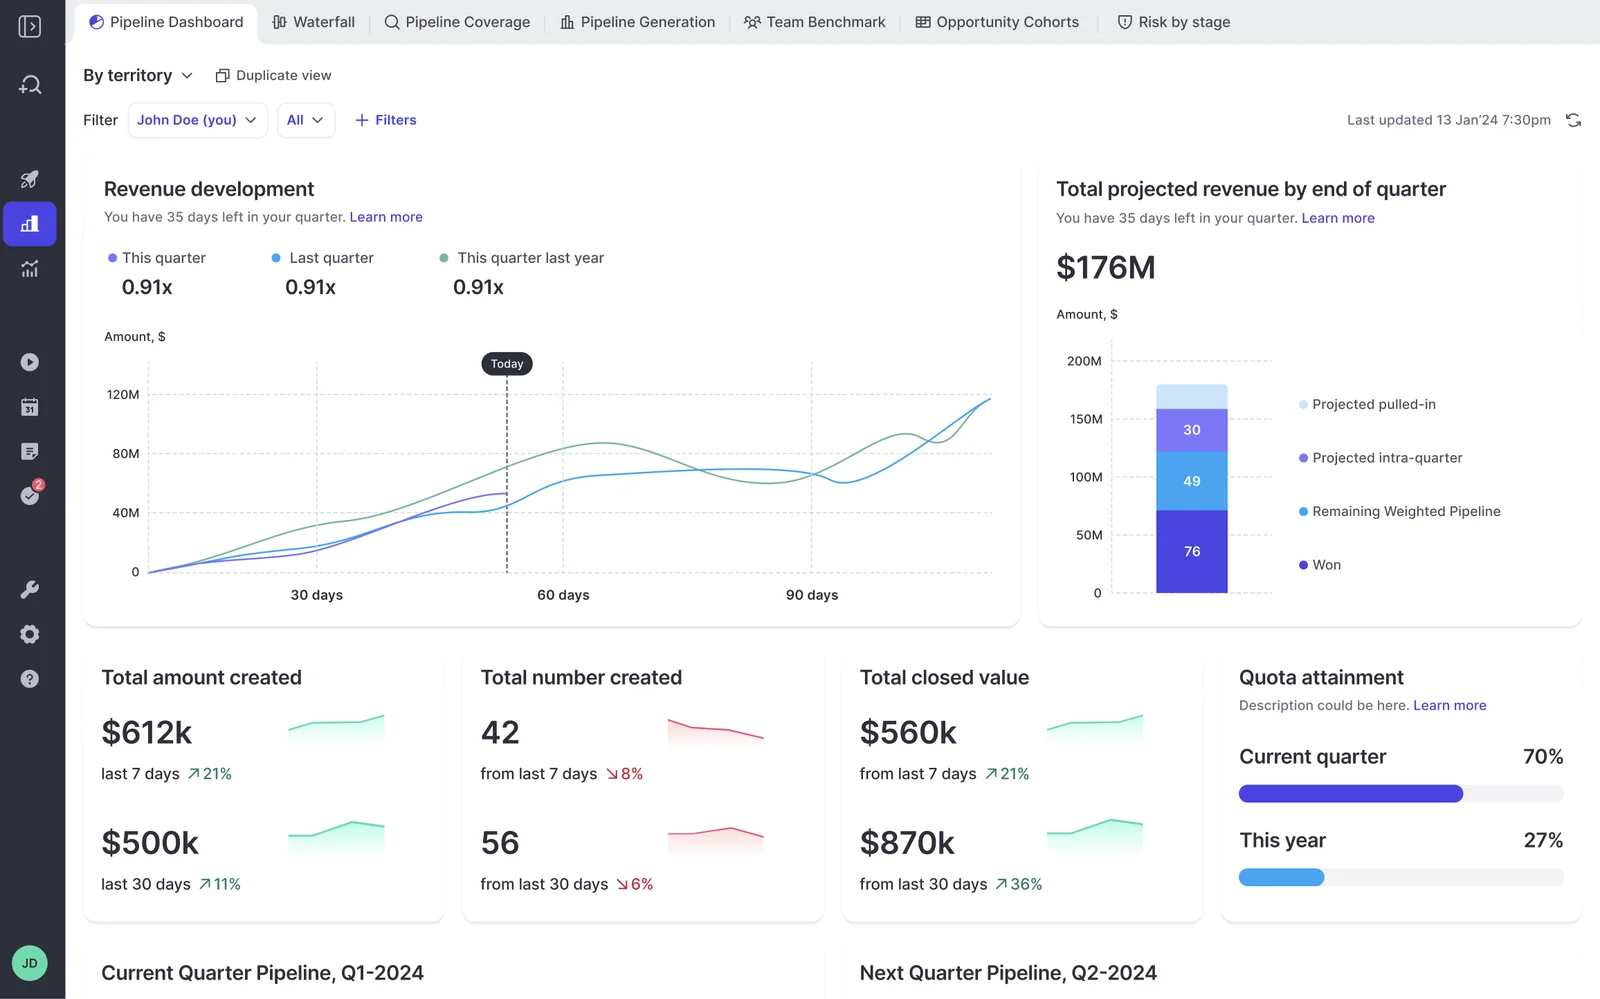
Task: Open the calendar icon in sidebar
Action: coord(30,407)
